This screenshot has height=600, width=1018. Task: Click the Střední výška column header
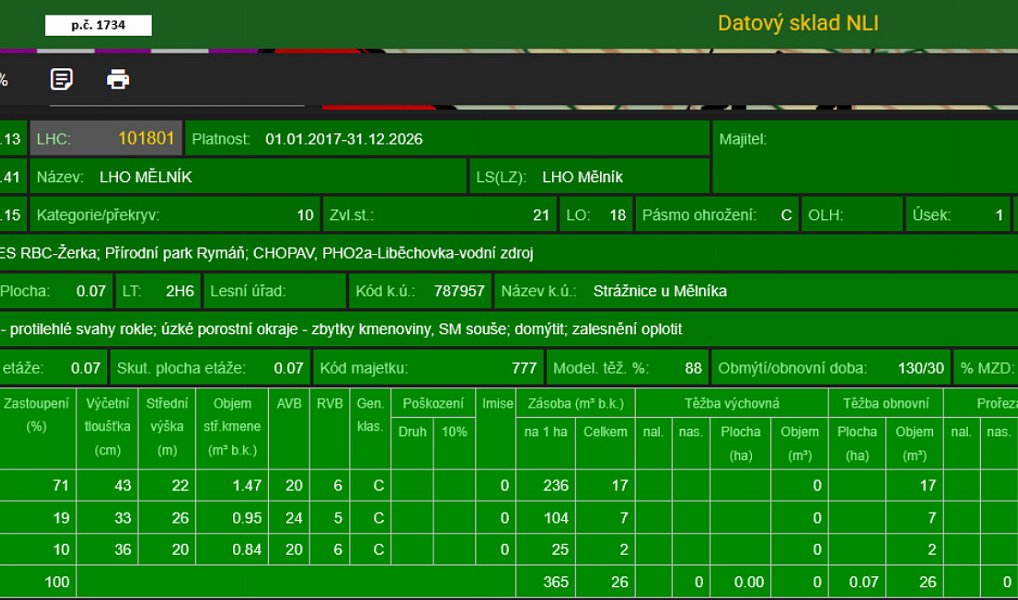167,427
